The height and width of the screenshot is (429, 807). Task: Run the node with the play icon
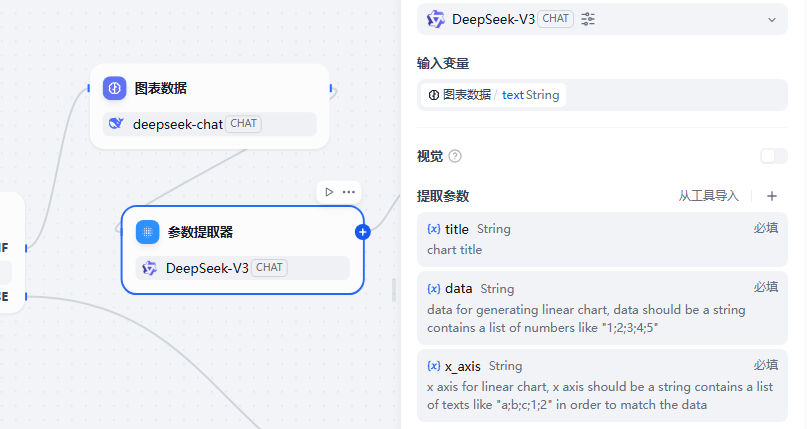point(329,192)
